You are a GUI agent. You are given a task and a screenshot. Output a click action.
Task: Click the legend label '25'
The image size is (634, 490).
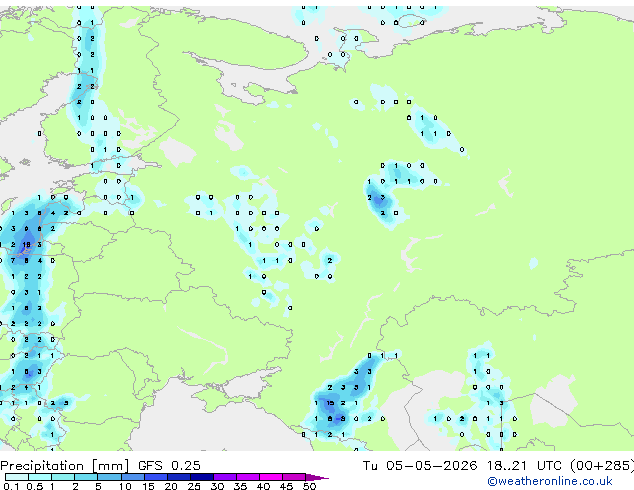point(194,486)
